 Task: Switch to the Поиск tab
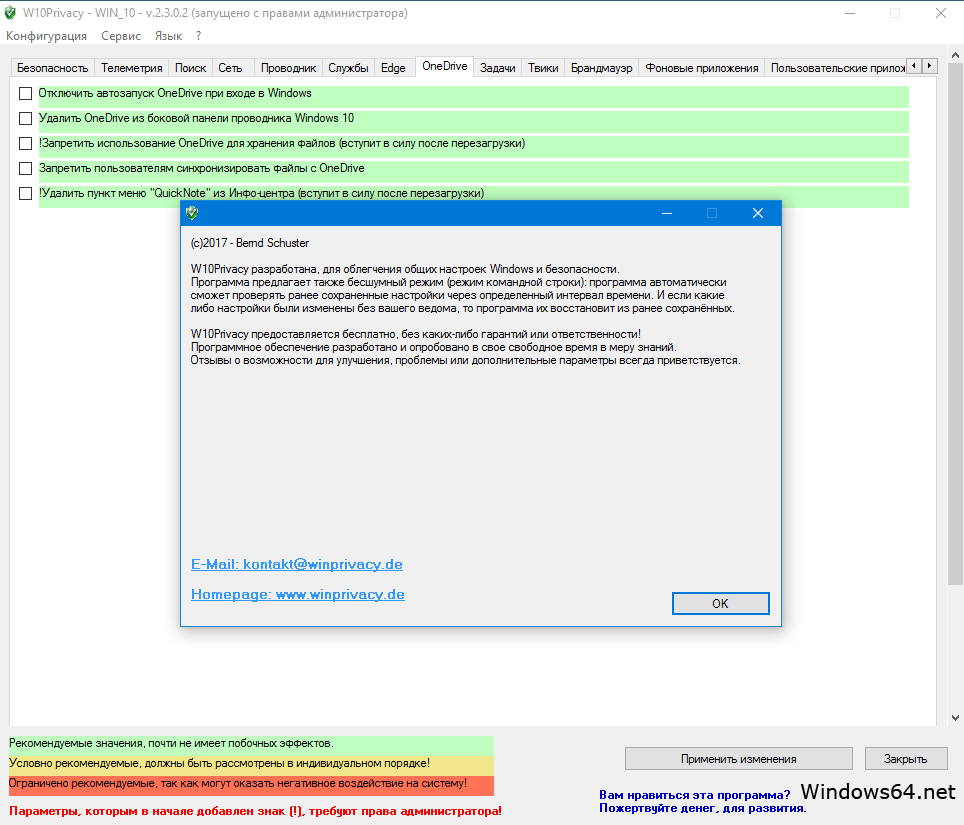coord(191,68)
